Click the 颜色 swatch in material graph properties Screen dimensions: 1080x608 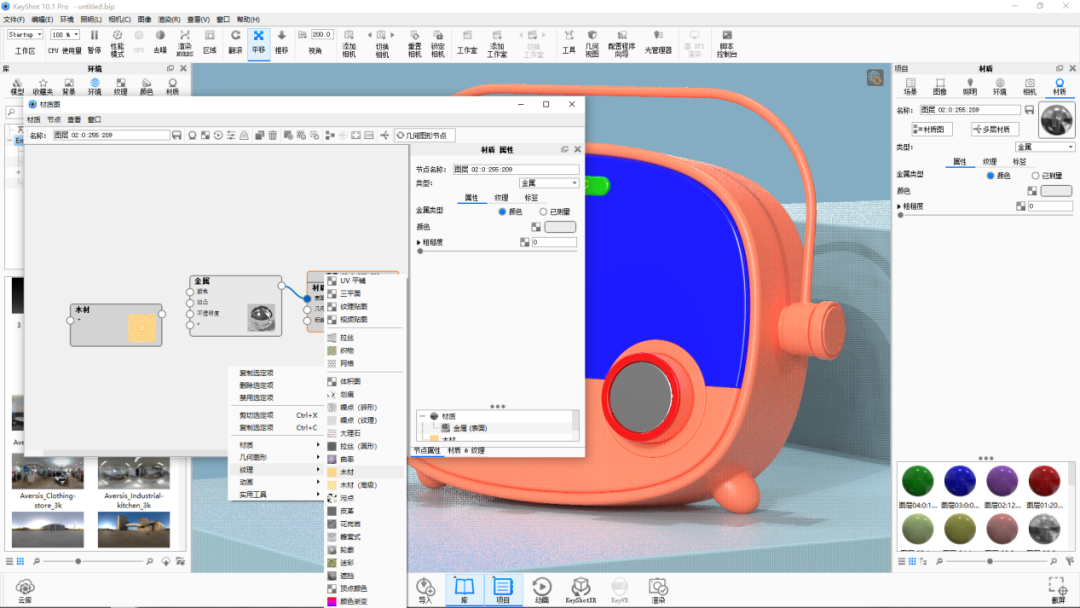[560, 227]
